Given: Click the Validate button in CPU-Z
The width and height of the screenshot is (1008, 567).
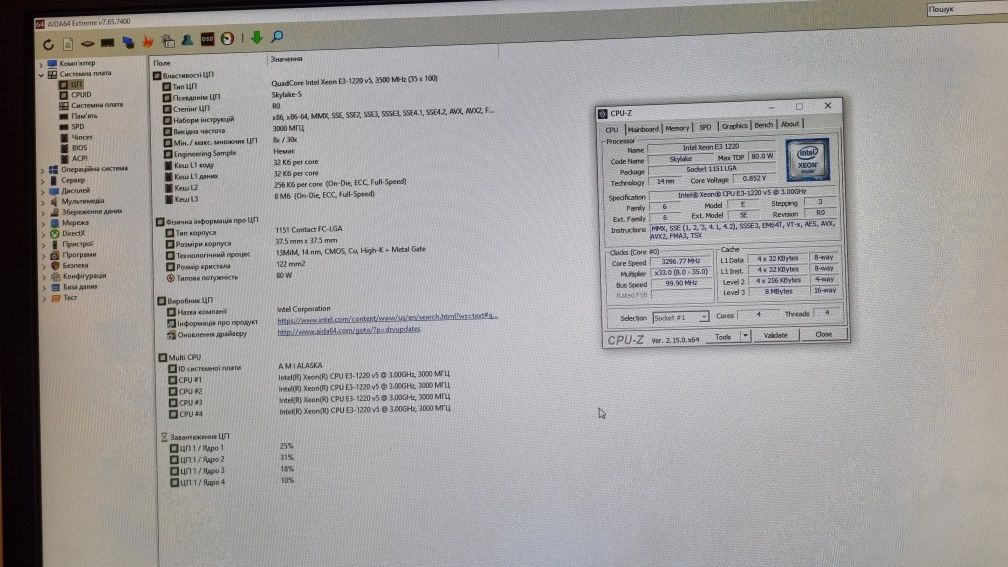Looking at the screenshot, I should [x=775, y=335].
